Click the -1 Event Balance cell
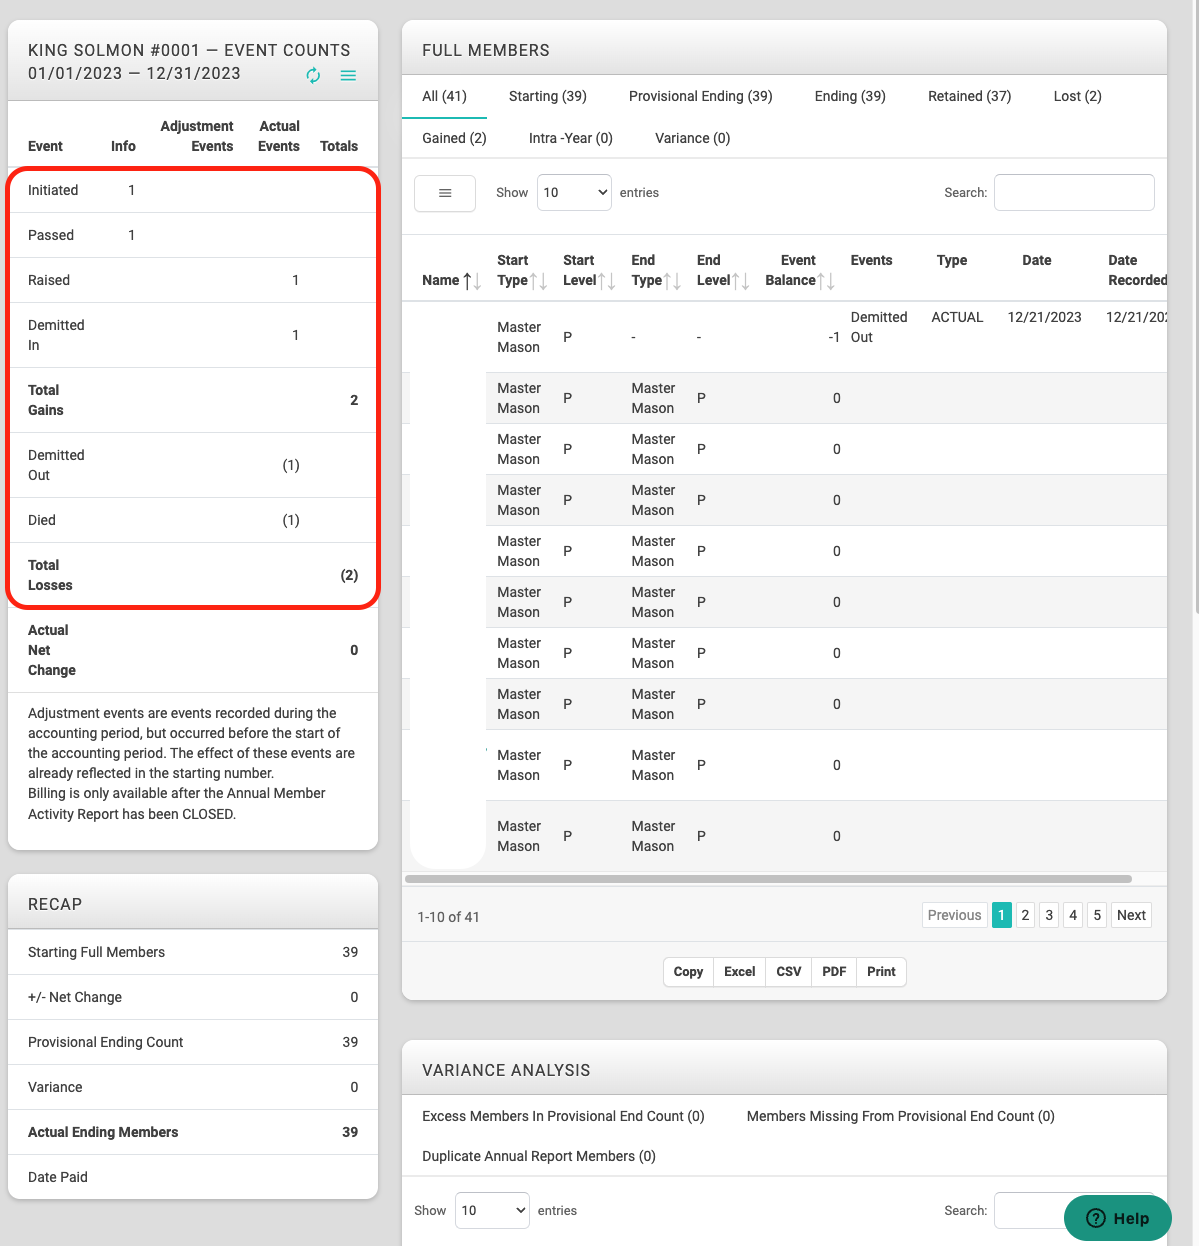Image resolution: width=1199 pixels, height=1246 pixels. point(834,337)
